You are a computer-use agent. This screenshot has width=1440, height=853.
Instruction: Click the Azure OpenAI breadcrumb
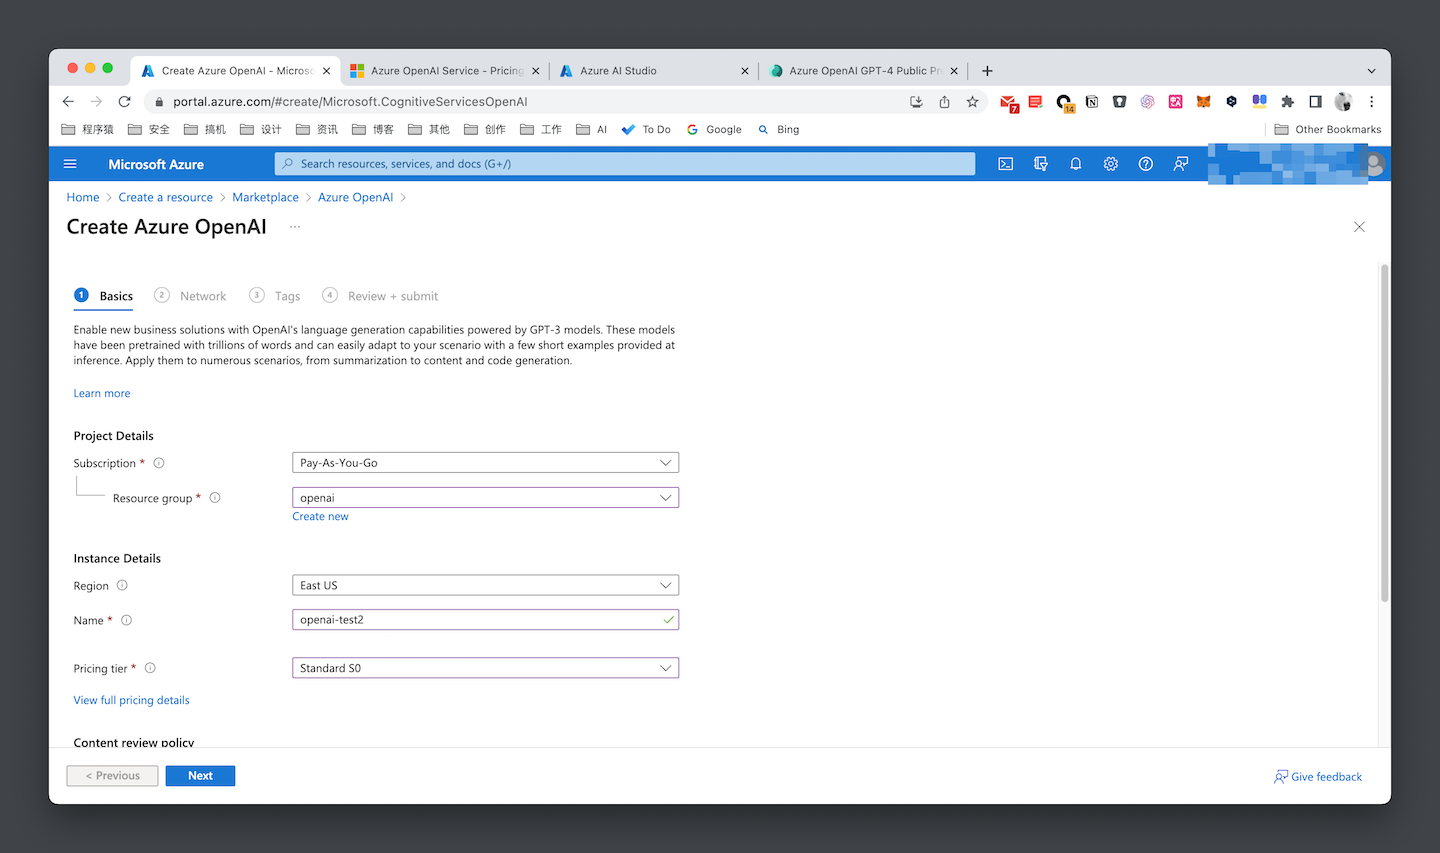[x=355, y=197]
